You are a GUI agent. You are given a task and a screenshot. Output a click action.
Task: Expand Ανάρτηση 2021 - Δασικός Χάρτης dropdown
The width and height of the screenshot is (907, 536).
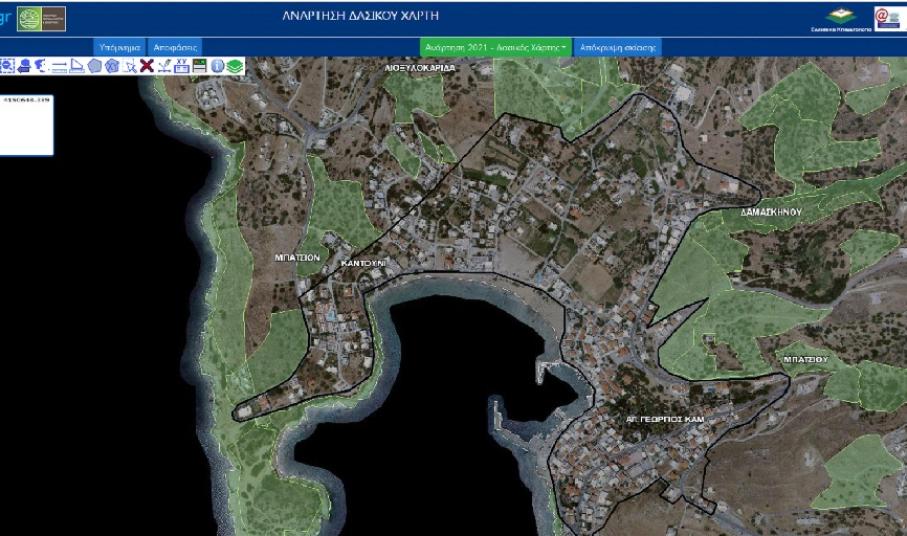tap(496, 47)
